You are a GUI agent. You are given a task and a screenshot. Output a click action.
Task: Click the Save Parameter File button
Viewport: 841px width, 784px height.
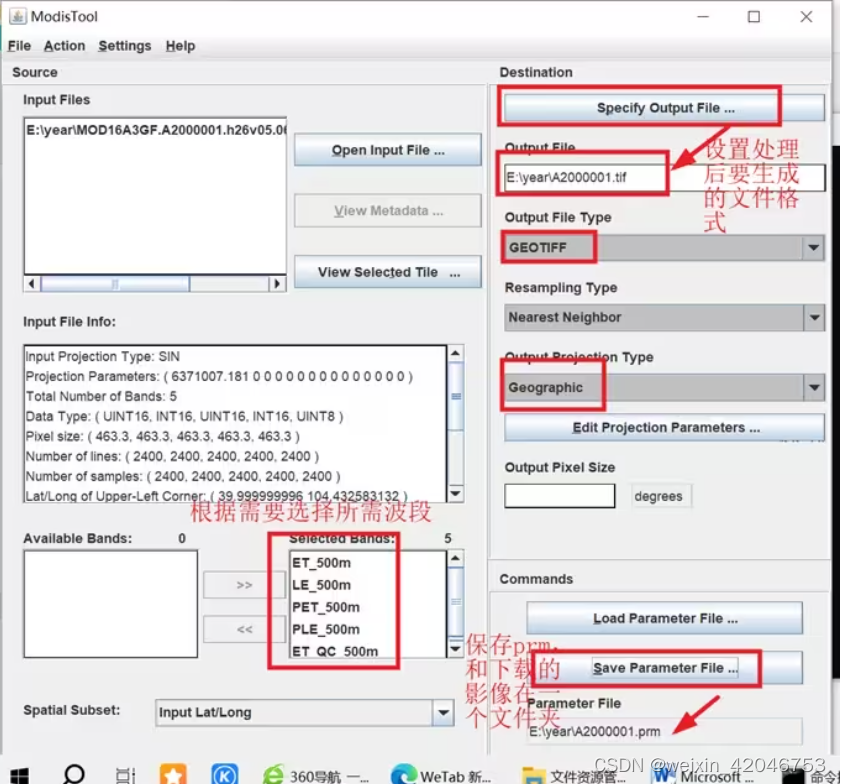663,667
